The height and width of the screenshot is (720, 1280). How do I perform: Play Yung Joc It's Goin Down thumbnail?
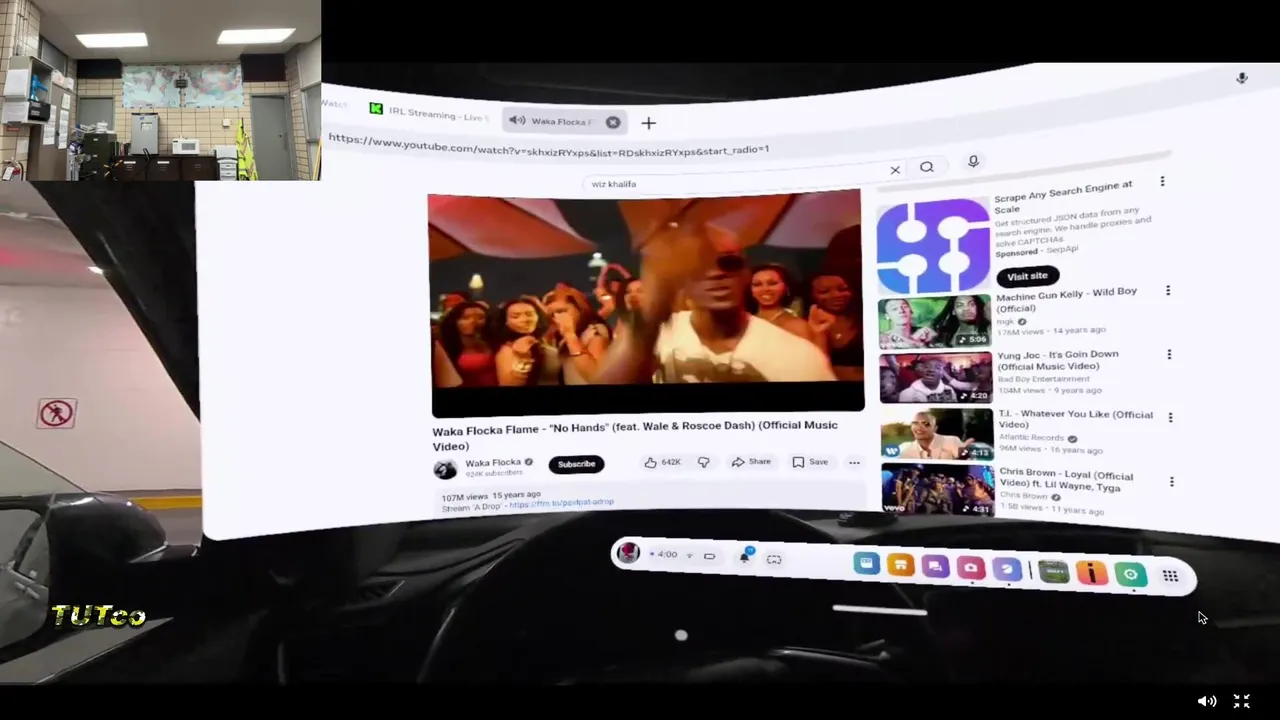(x=936, y=377)
